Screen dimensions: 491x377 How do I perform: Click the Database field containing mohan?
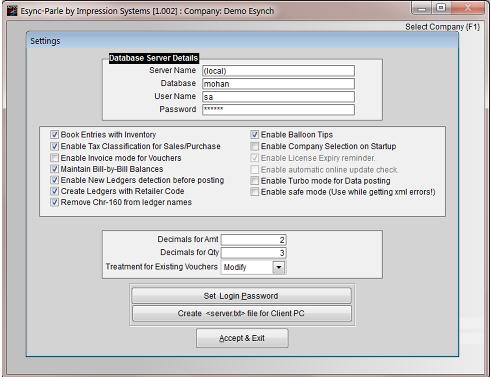(278, 84)
